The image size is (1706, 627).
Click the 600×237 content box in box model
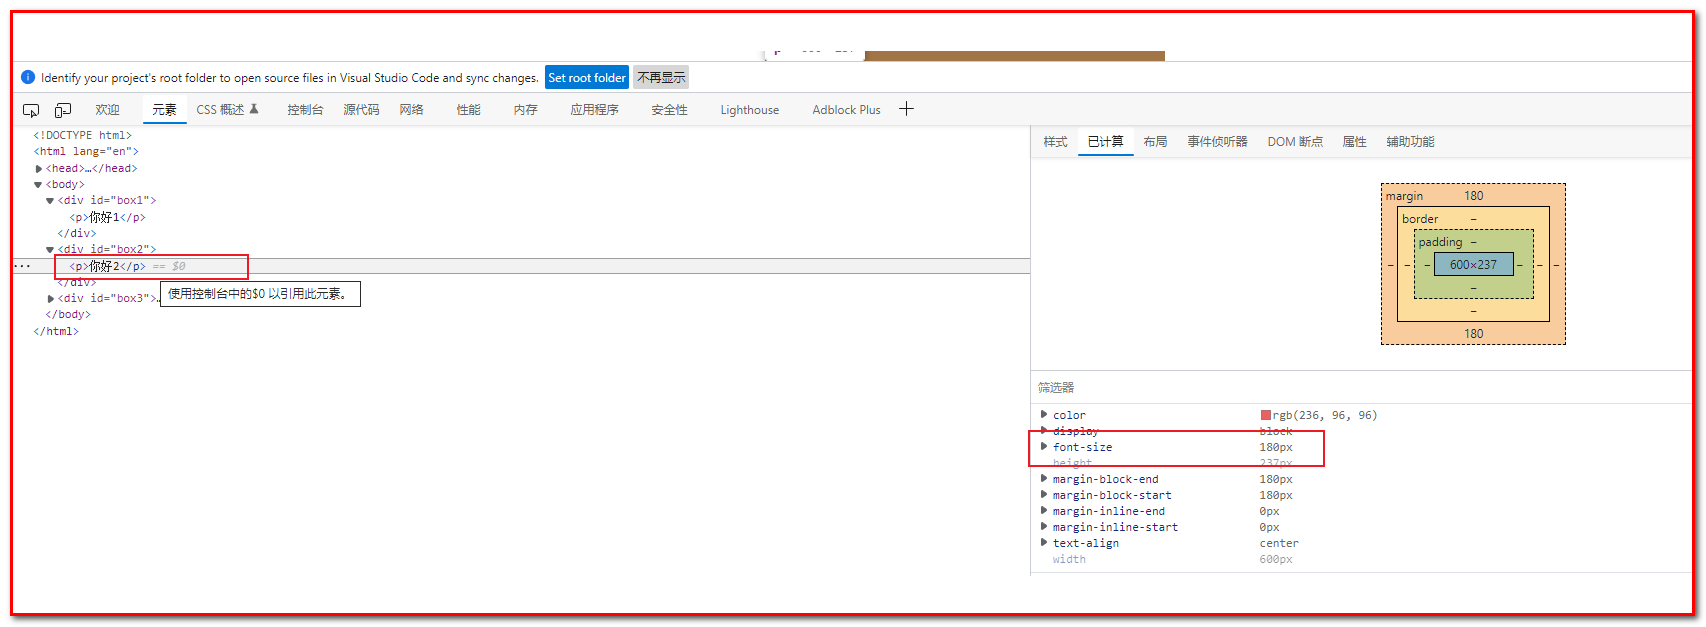click(1473, 265)
